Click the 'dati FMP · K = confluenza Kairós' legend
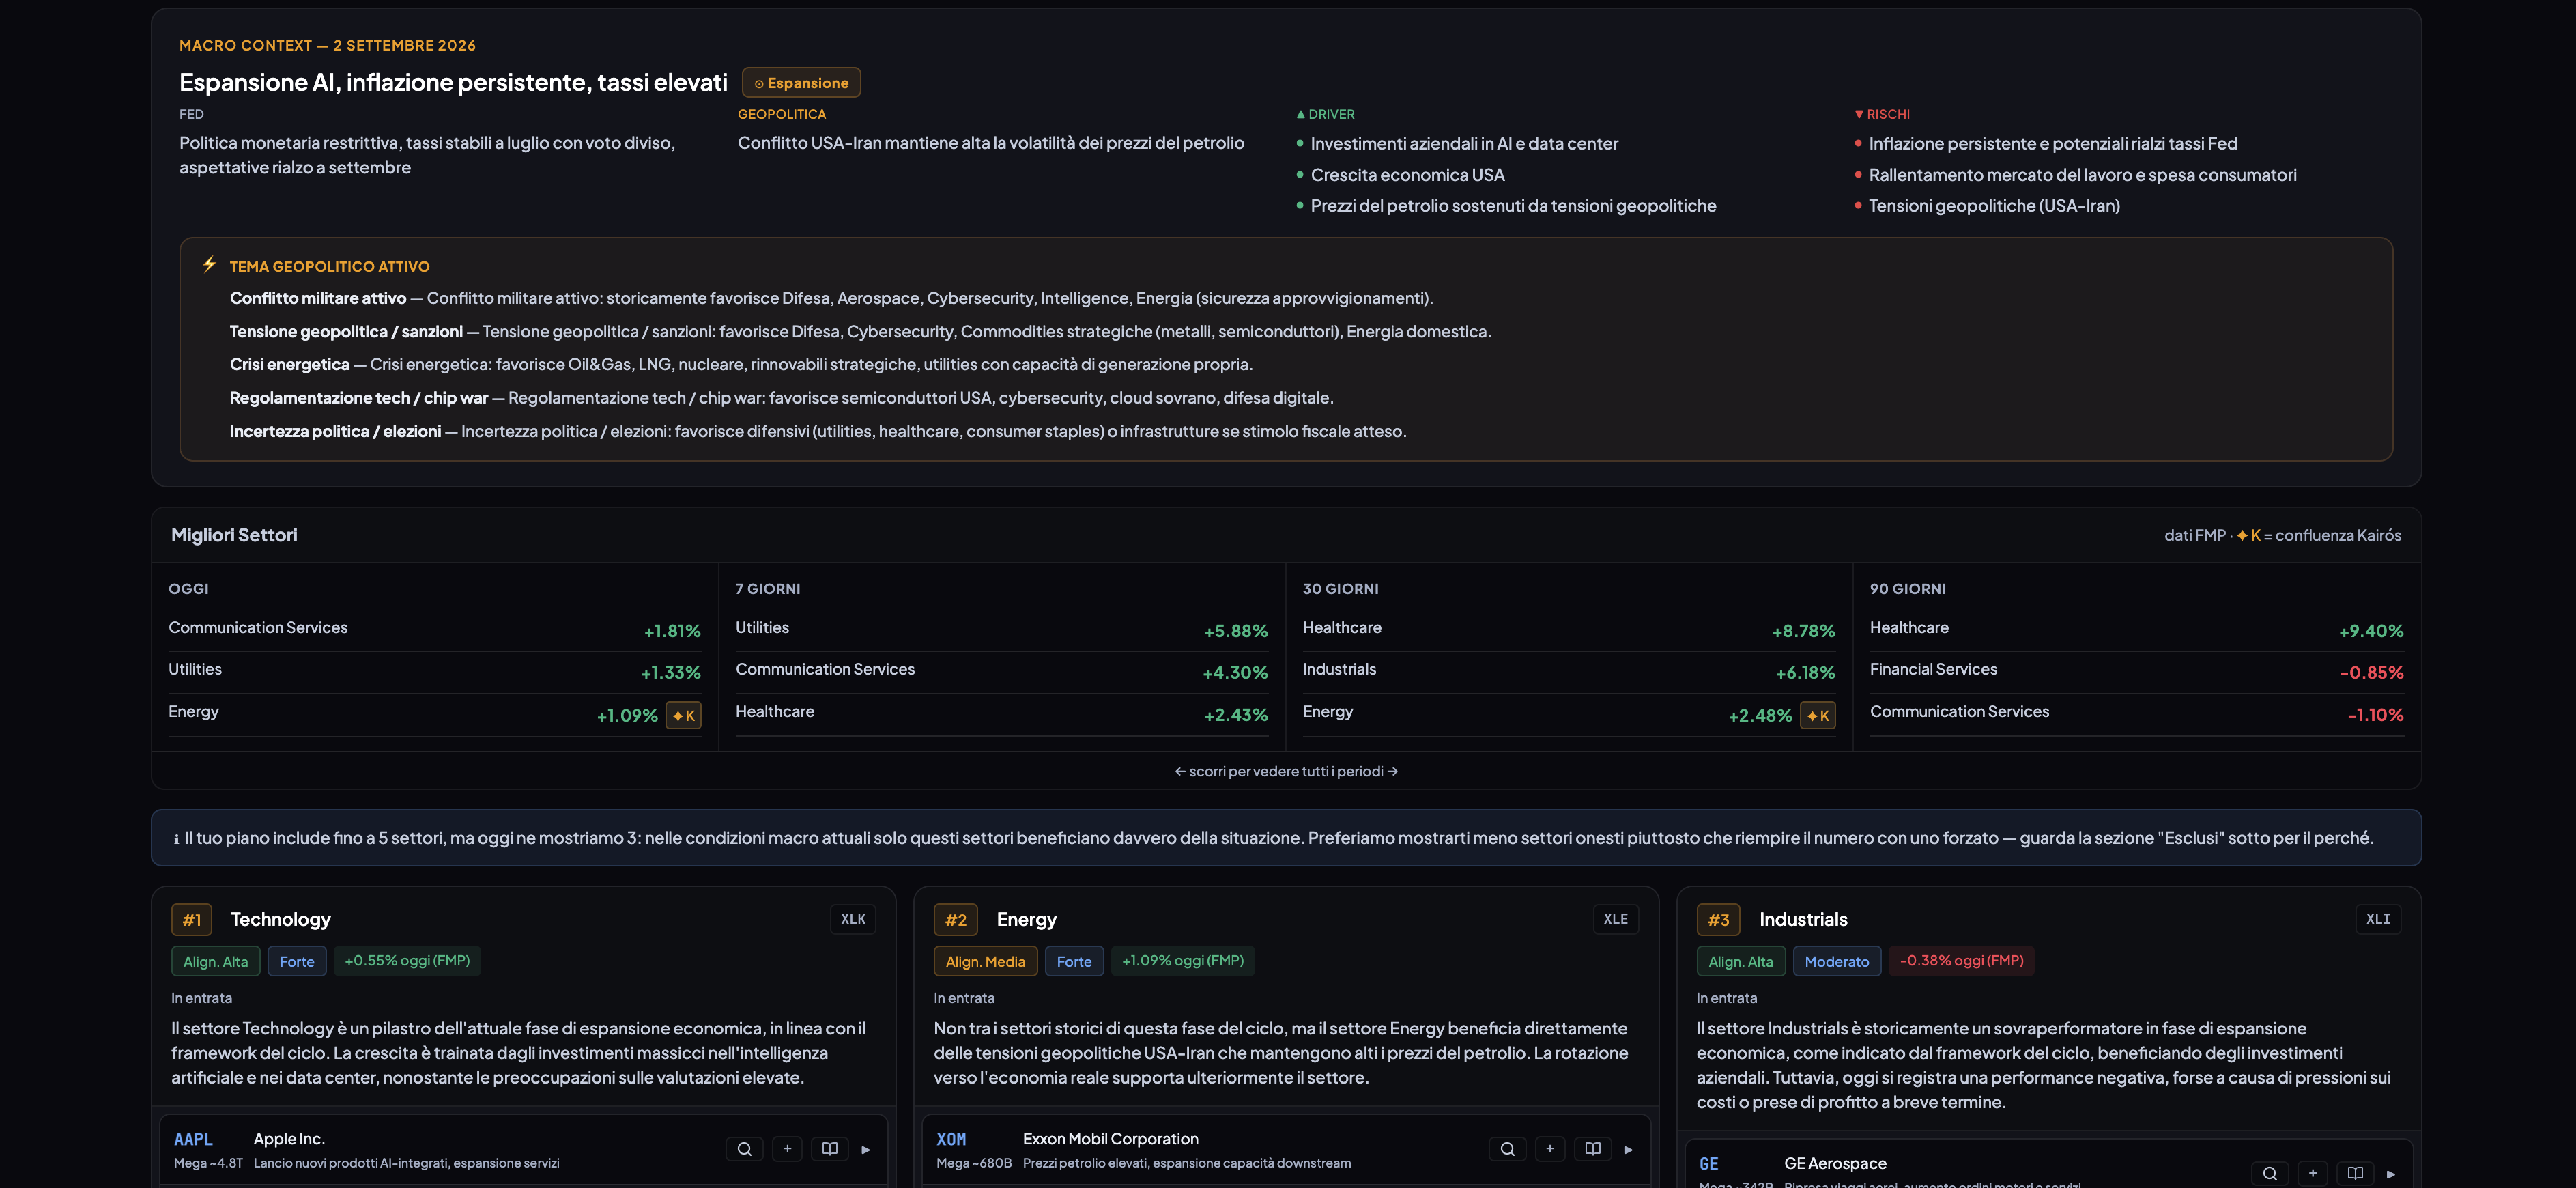2576x1188 pixels. click(2282, 535)
